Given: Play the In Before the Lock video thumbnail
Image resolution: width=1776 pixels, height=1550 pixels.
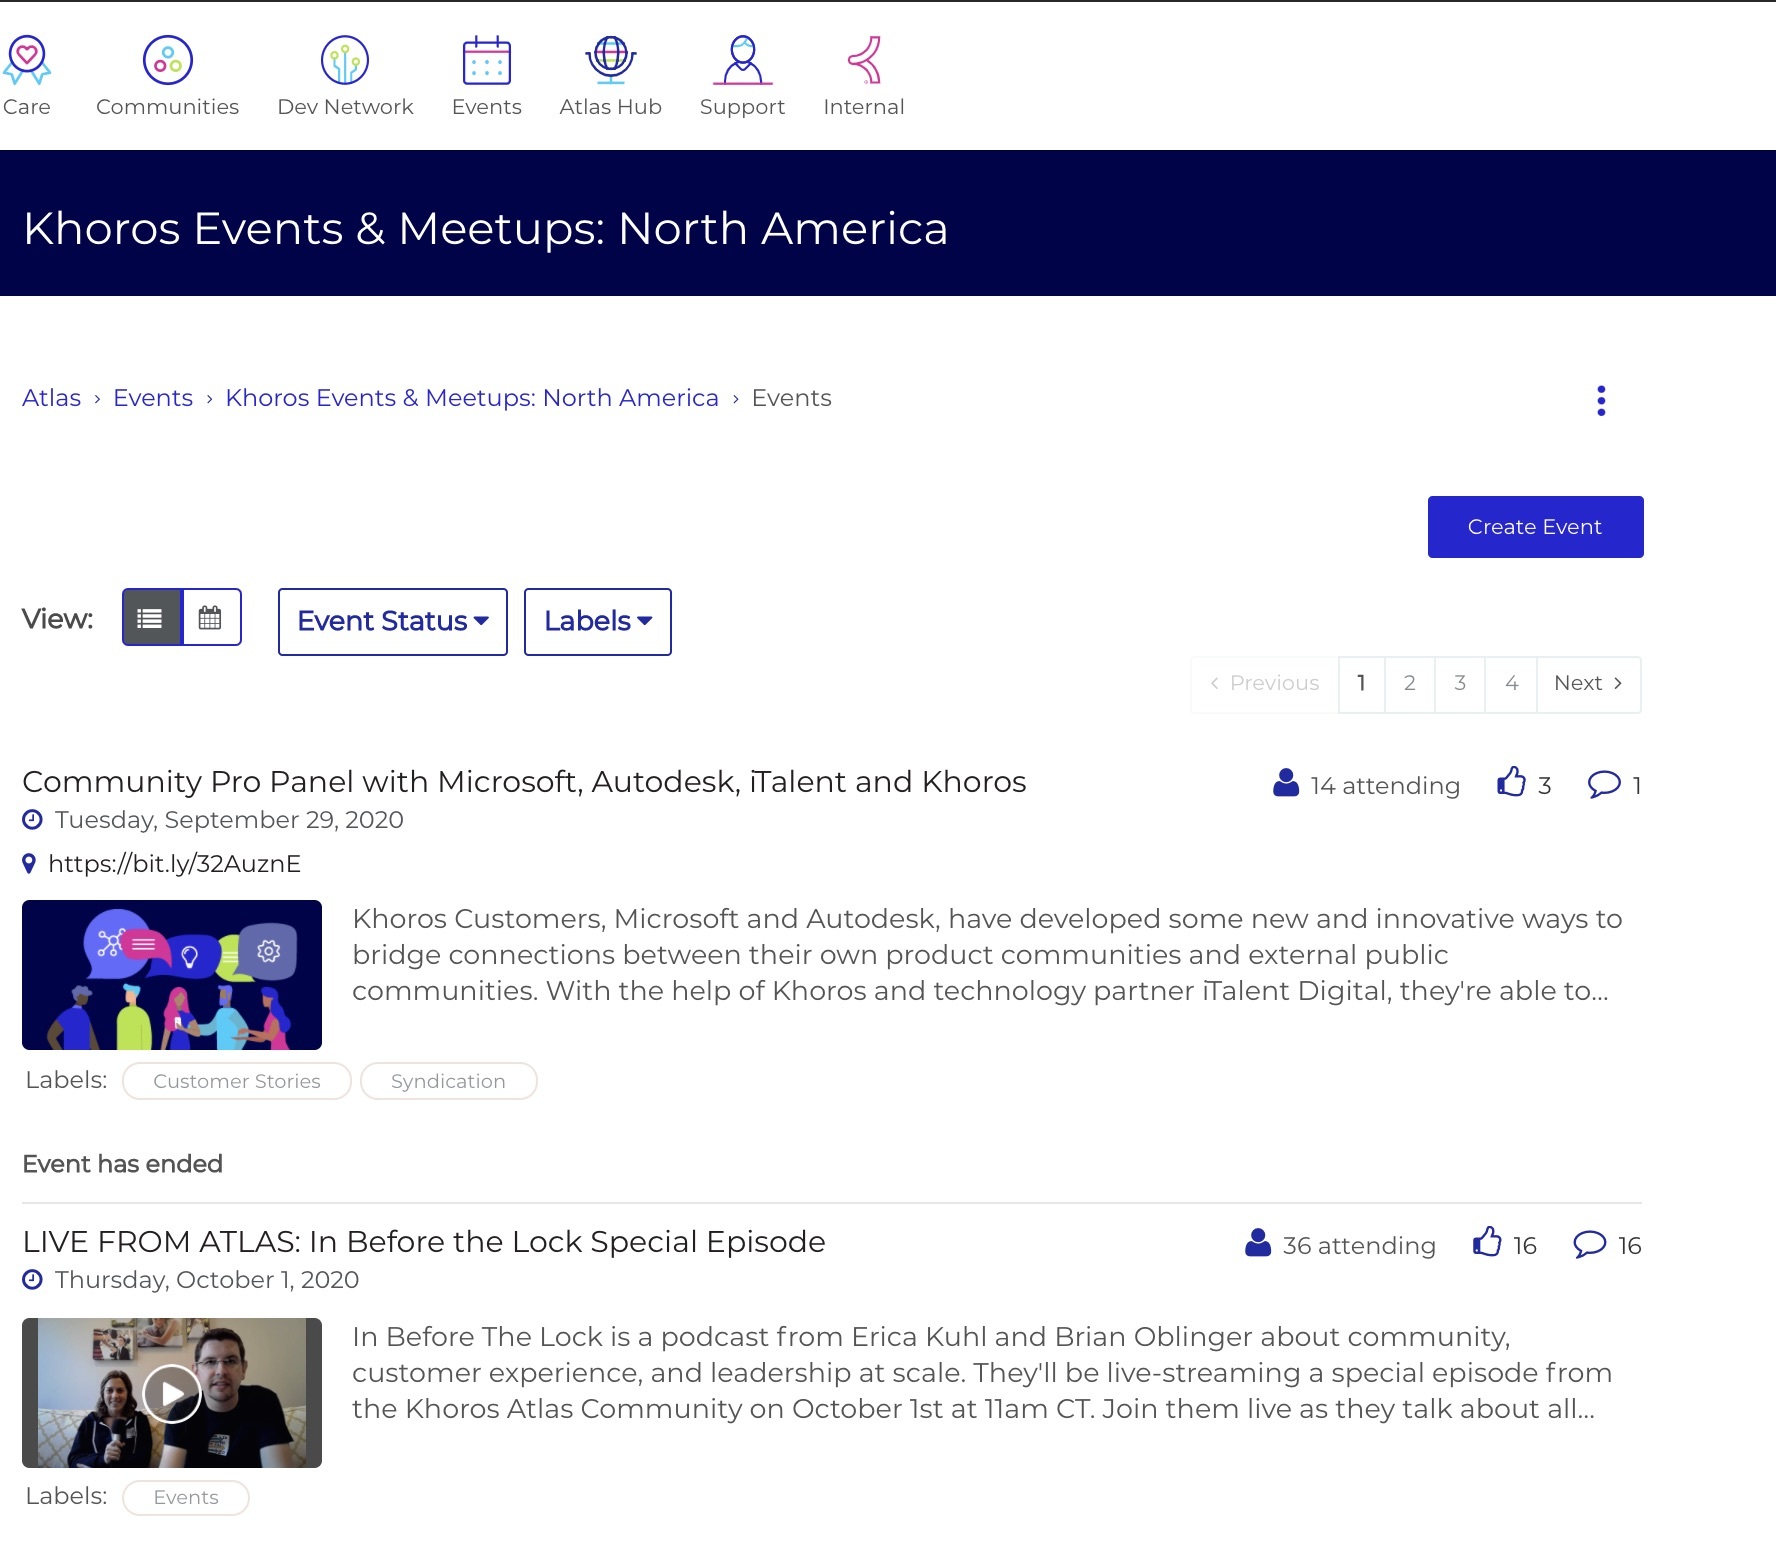Looking at the screenshot, I should click(x=172, y=1393).
